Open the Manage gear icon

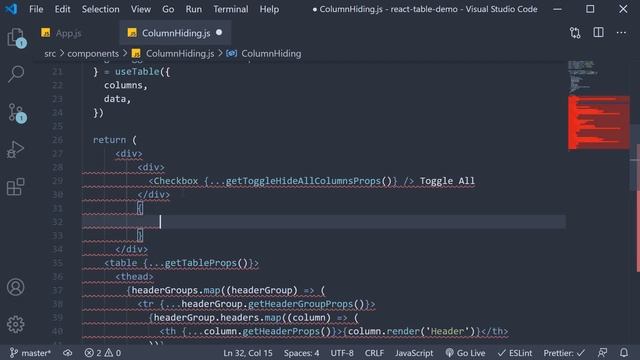(16, 324)
